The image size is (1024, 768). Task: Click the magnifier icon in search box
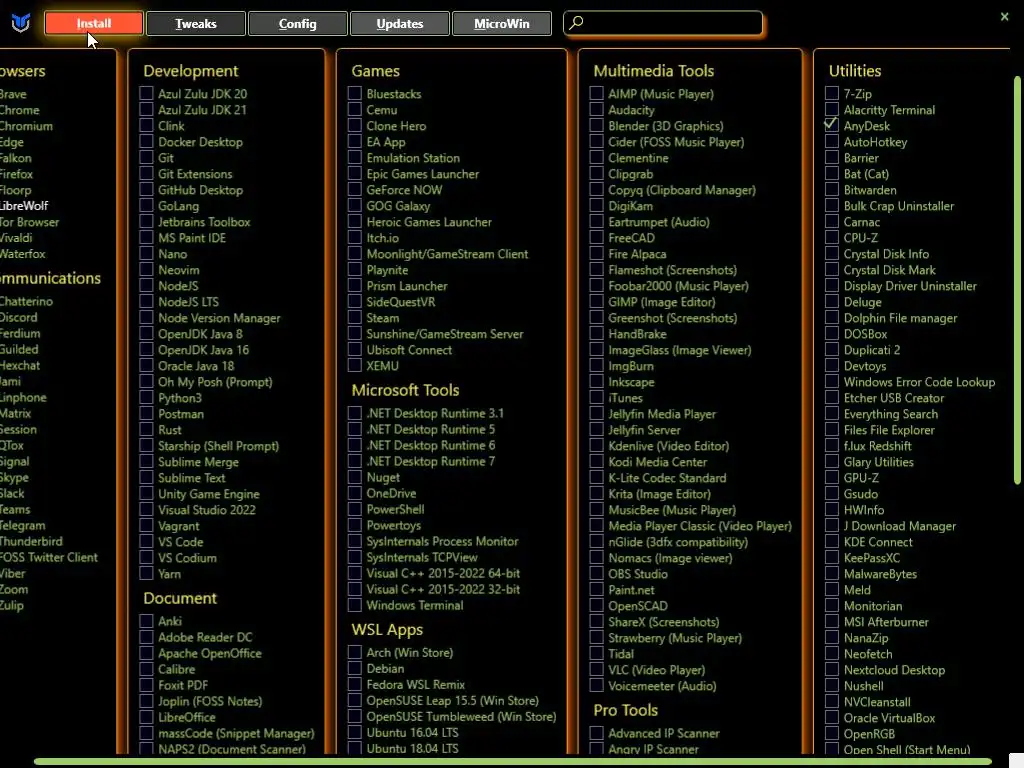[576, 23]
